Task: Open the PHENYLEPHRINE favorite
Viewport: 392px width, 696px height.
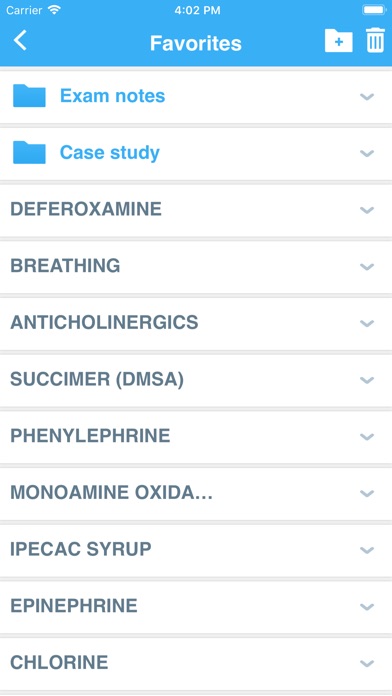Action: click(196, 436)
